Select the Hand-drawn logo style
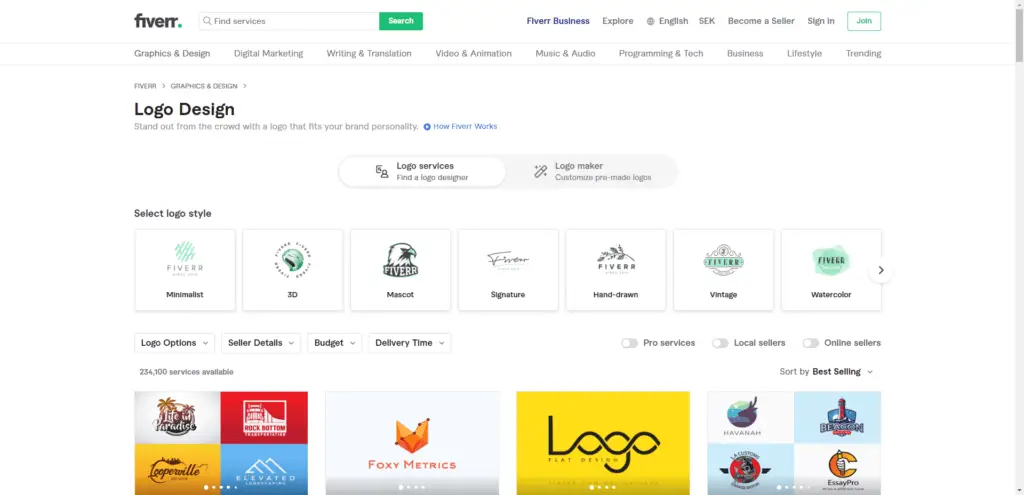 tap(616, 270)
